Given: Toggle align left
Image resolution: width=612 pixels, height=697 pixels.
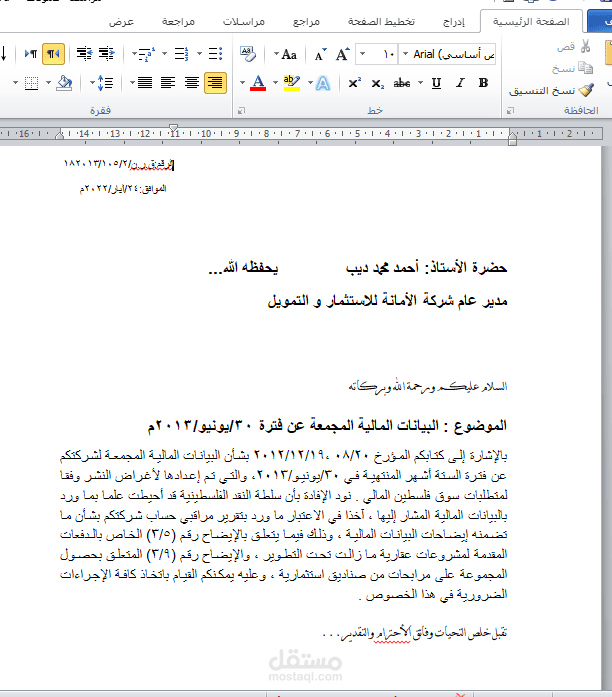Looking at the screenshot, I should pos(168,83).
